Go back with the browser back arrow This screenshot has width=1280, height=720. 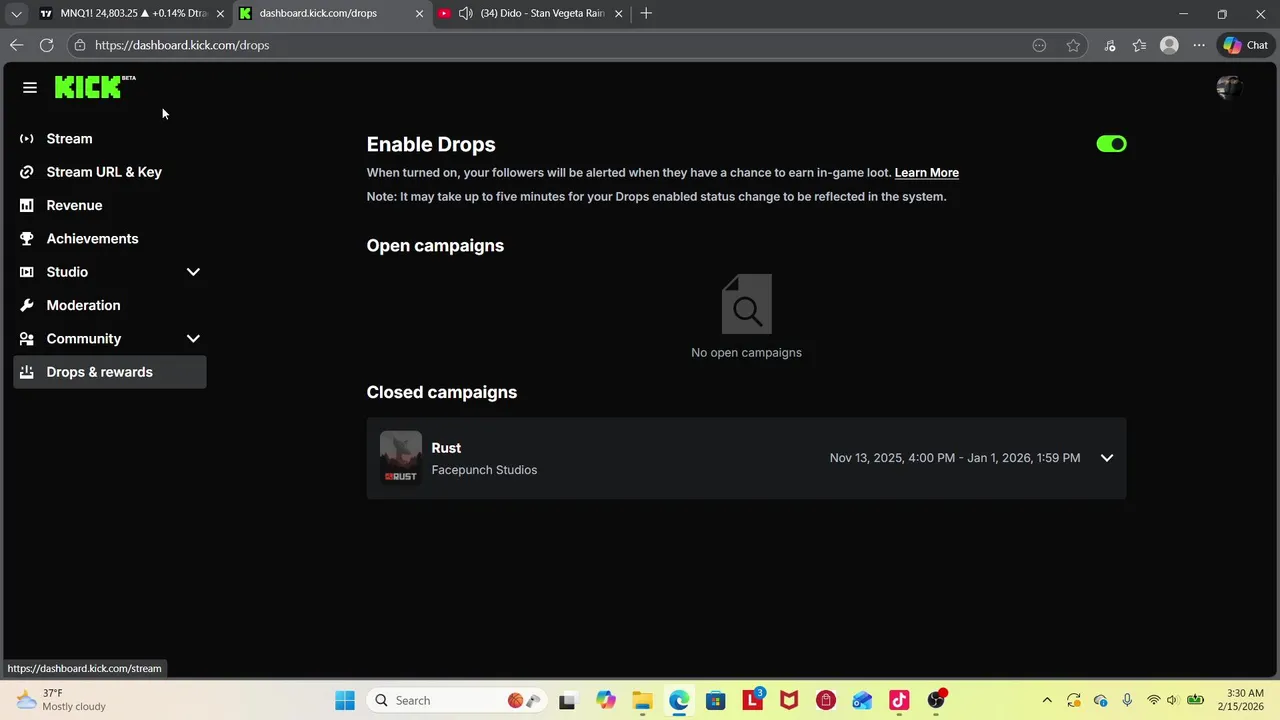pyautogui.click(x=16, y=45)
